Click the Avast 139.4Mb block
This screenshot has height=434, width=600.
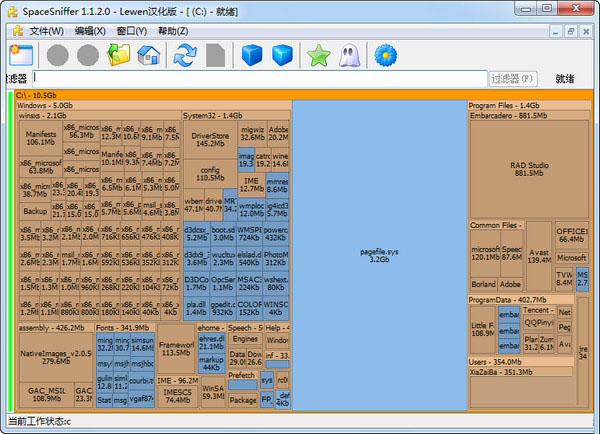(539, 255)
